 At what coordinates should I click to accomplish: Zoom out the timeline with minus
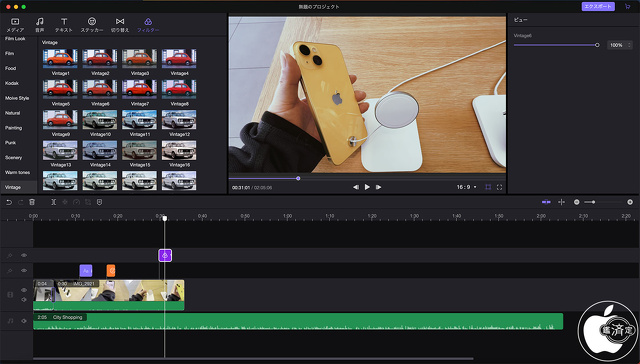pos(576,202)
